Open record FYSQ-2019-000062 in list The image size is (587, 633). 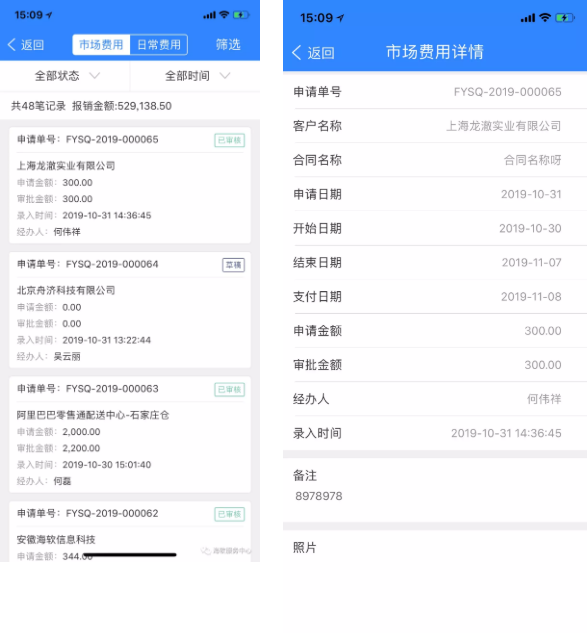coord(130,531)
